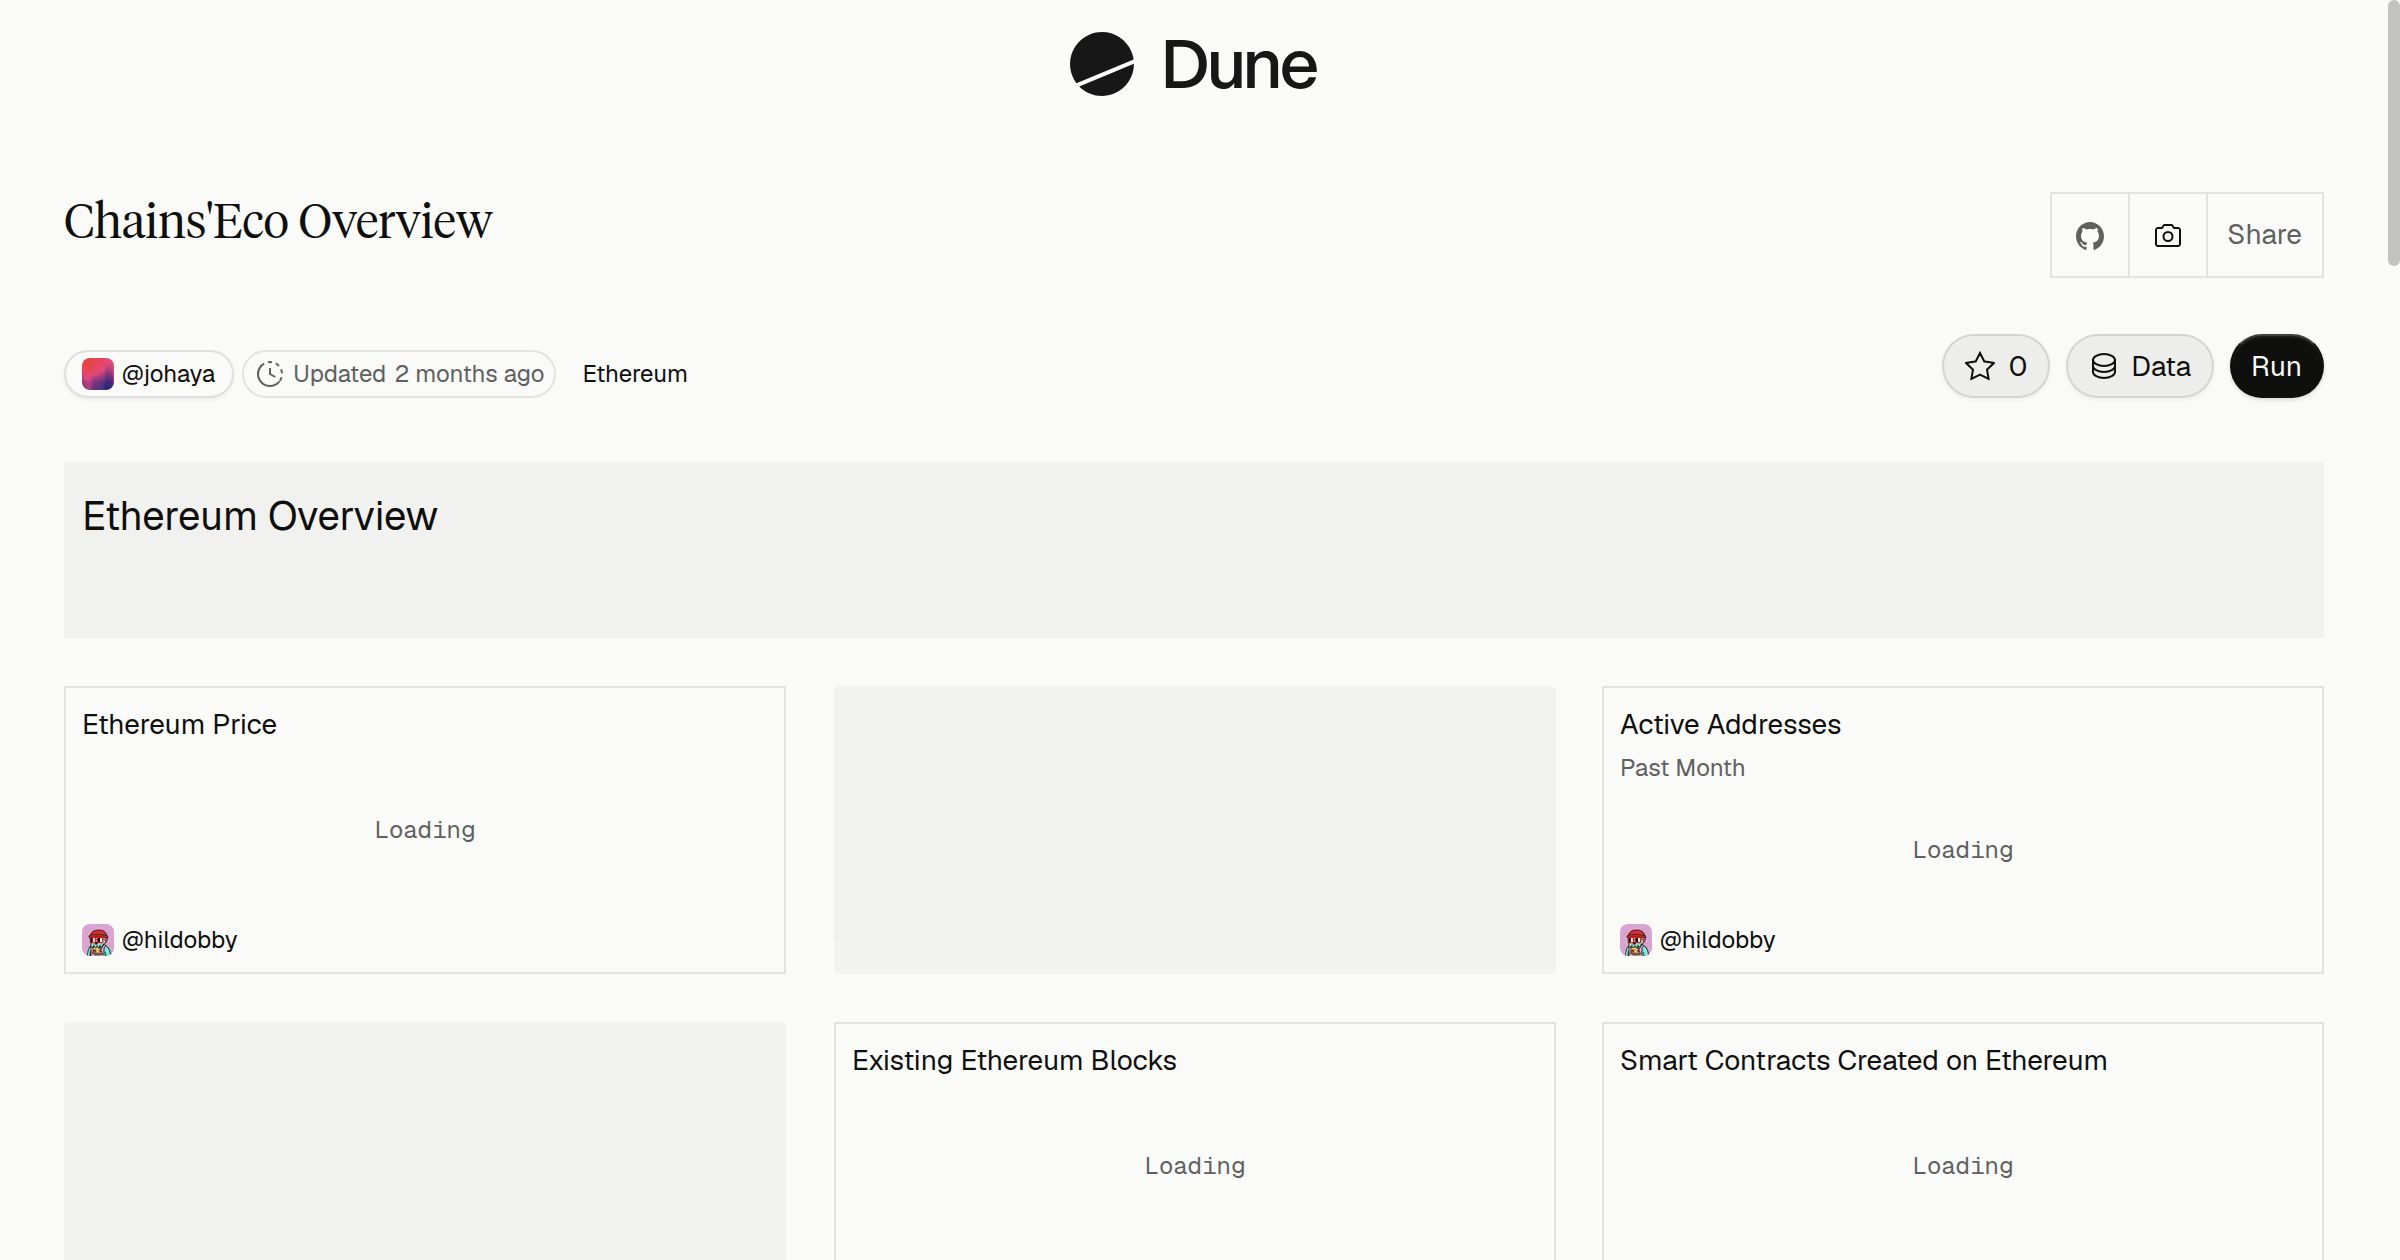Take a screenshot with the camera icon

pyautogui.click(x=2167, y=236)
